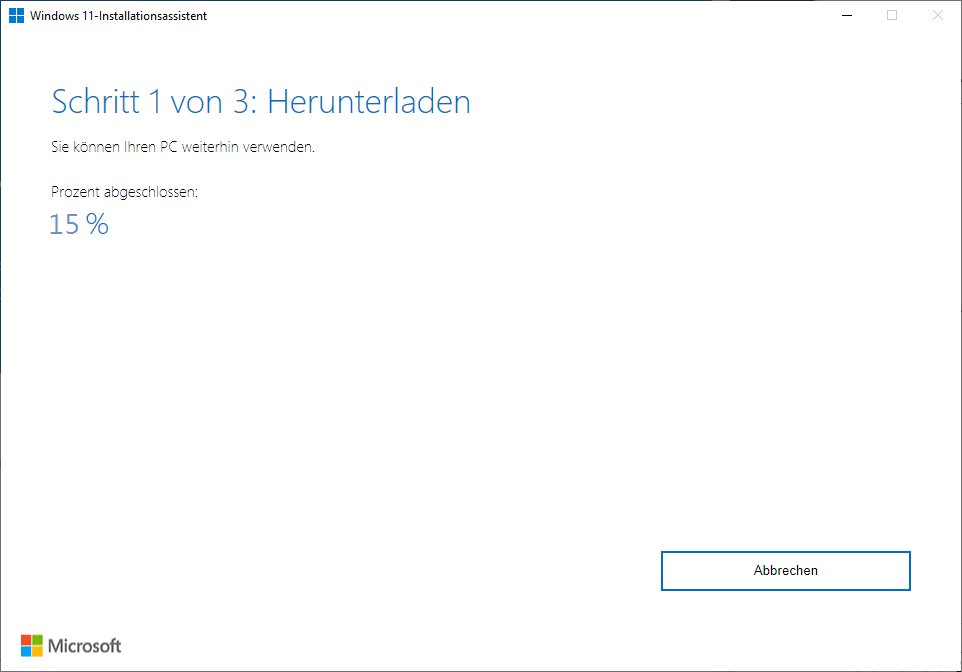
Task: Click the maximize button in title bar
Action: tap(892, 15)
